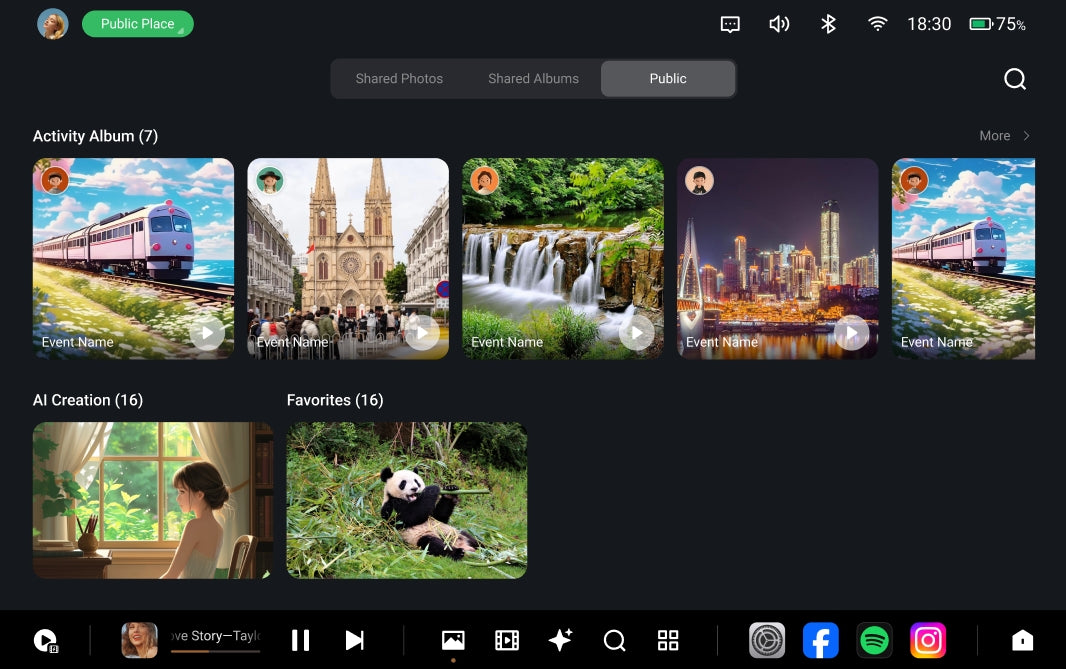Open search with top-right magnifier icon

pos(1014,79)
